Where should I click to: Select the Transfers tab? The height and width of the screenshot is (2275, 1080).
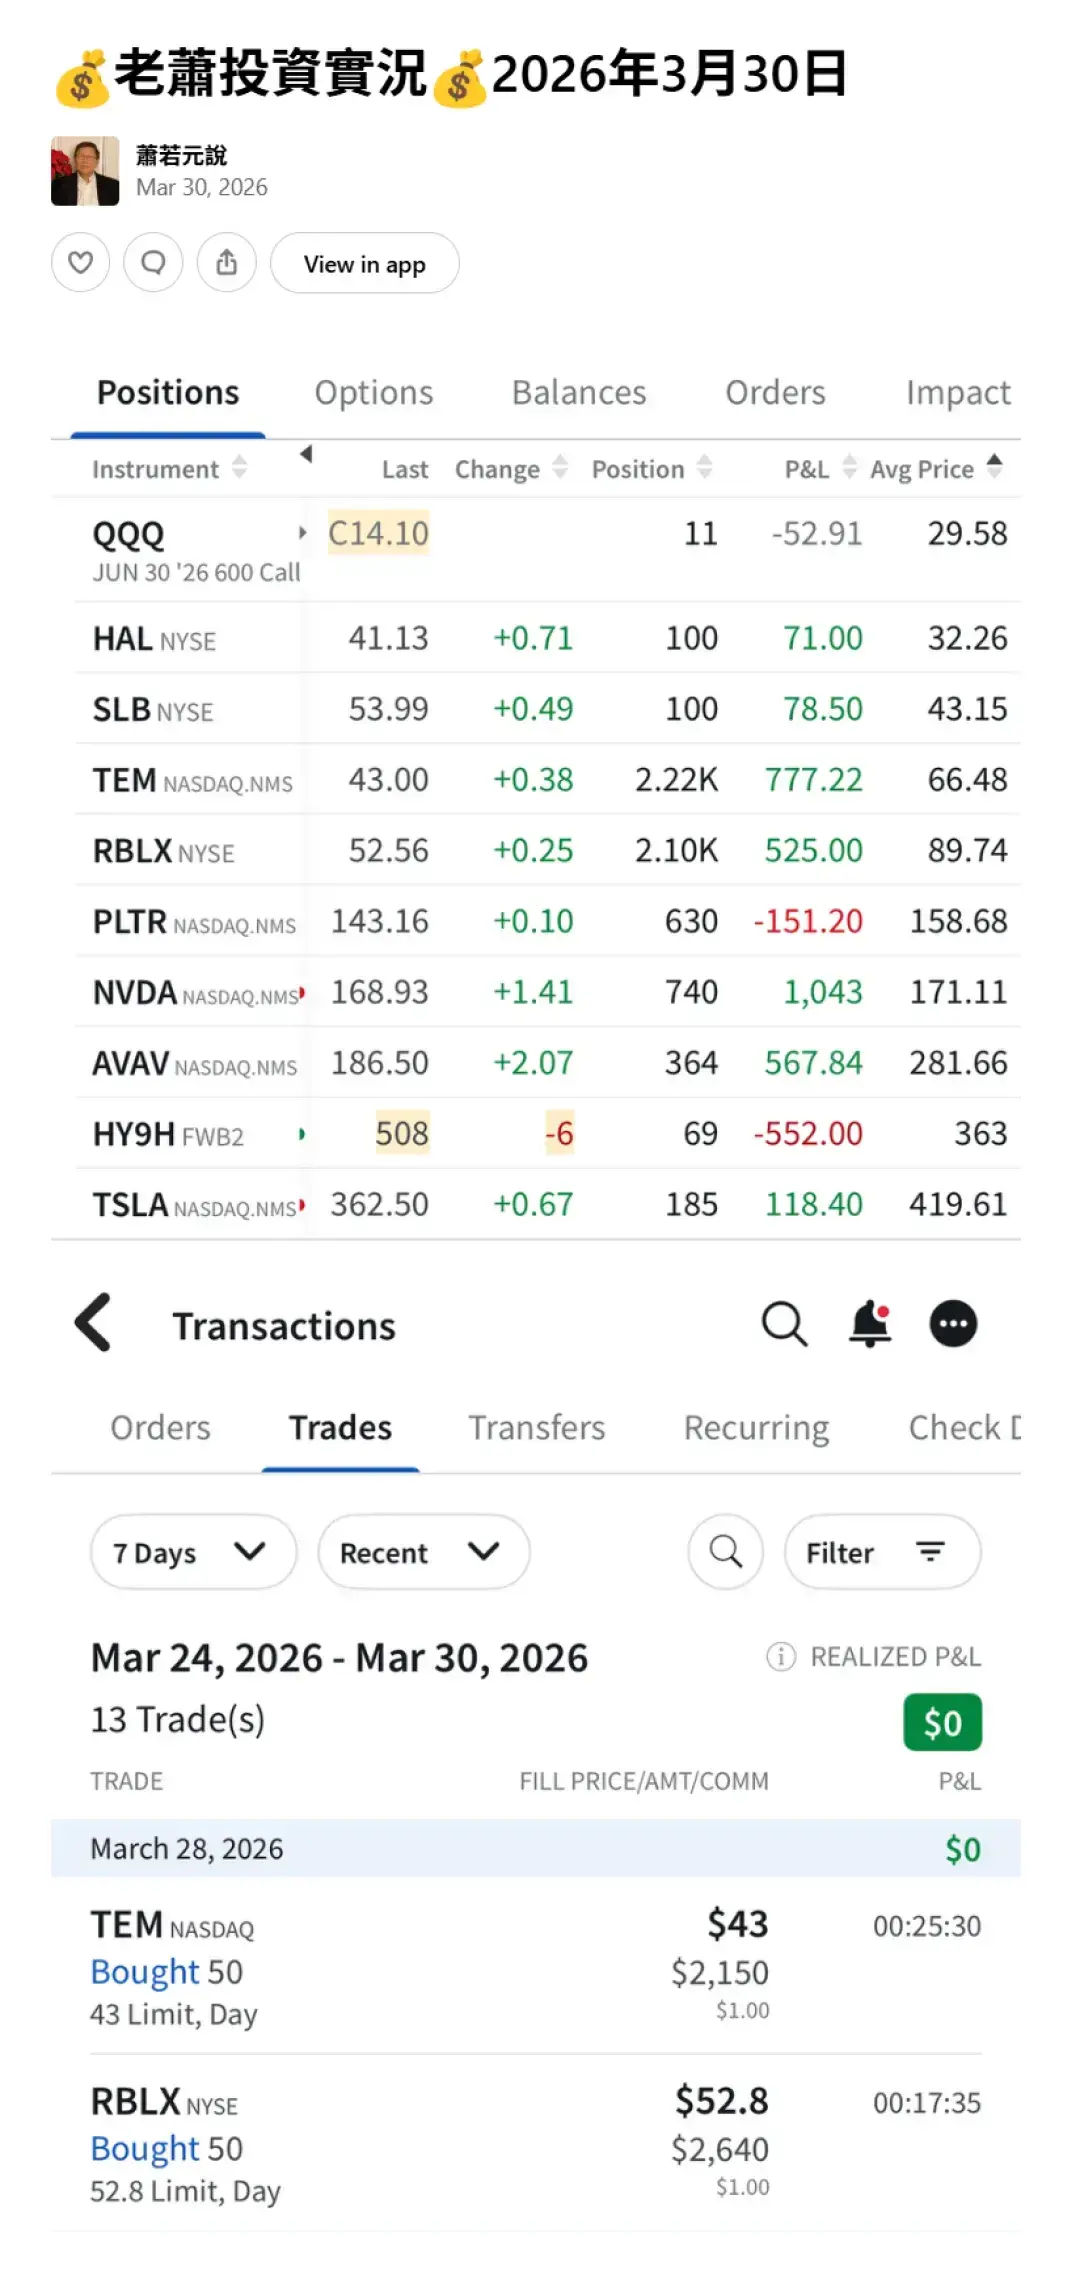pos(537,1428)
